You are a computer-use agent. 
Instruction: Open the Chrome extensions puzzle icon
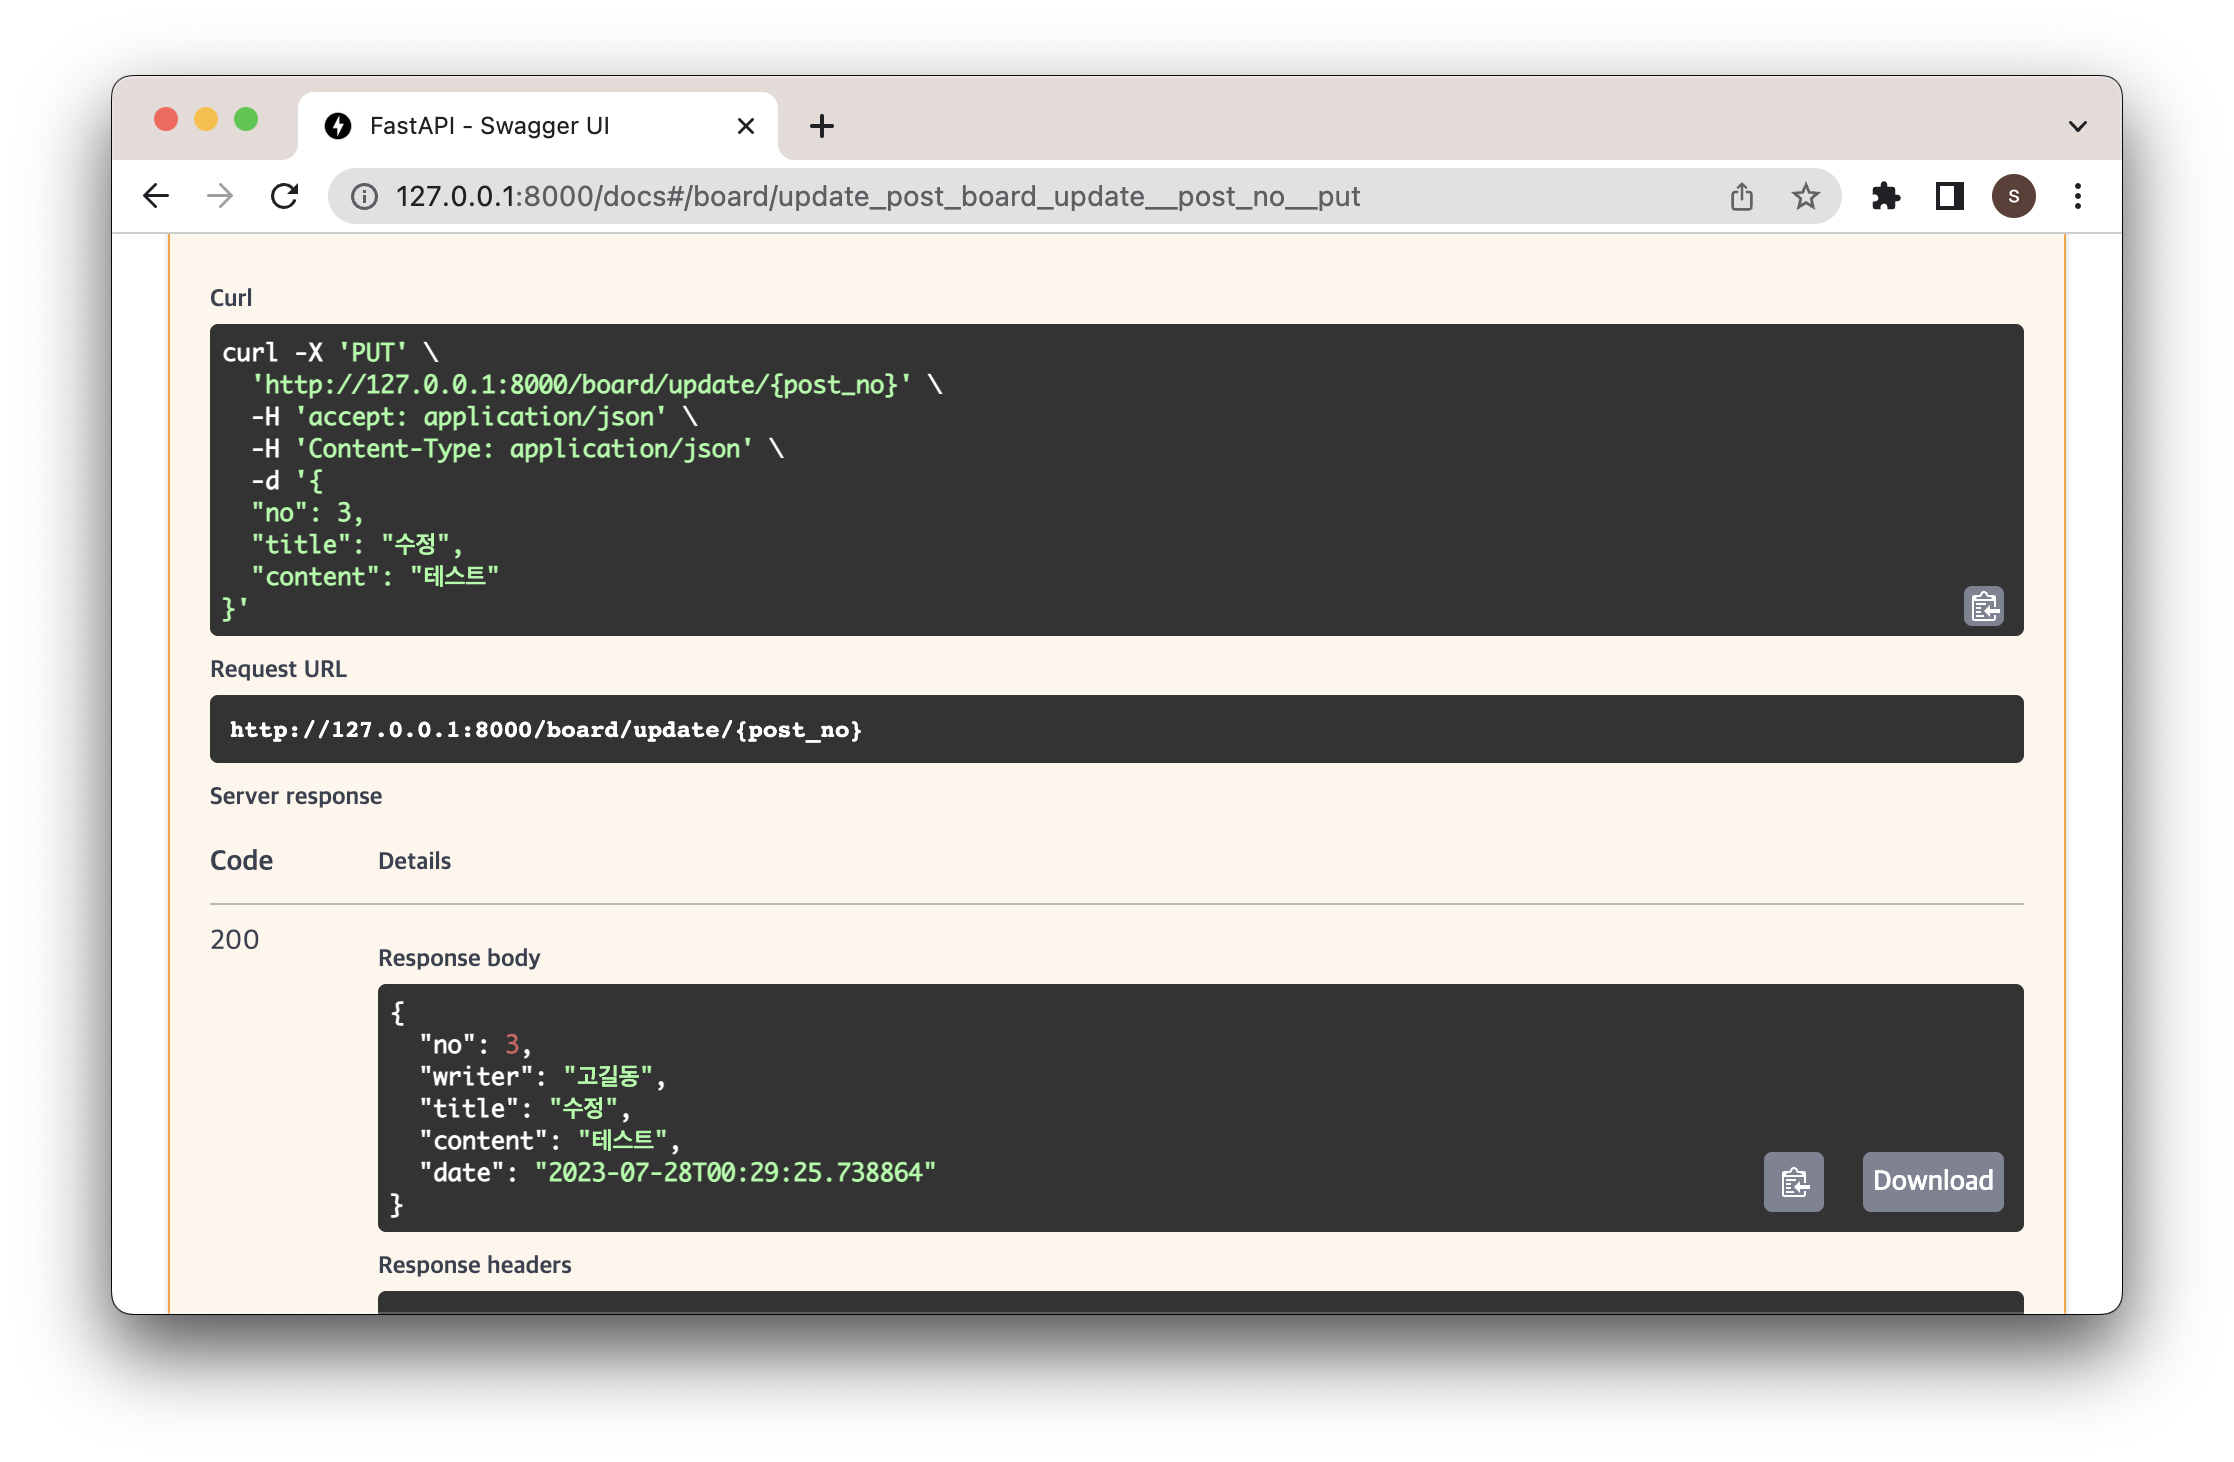pyautogui.click(x=1885, y=196)
